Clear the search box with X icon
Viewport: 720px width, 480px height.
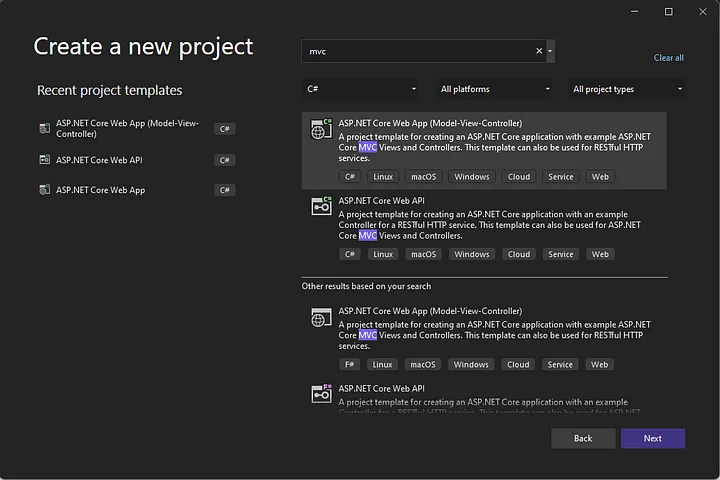click(539, 51)
